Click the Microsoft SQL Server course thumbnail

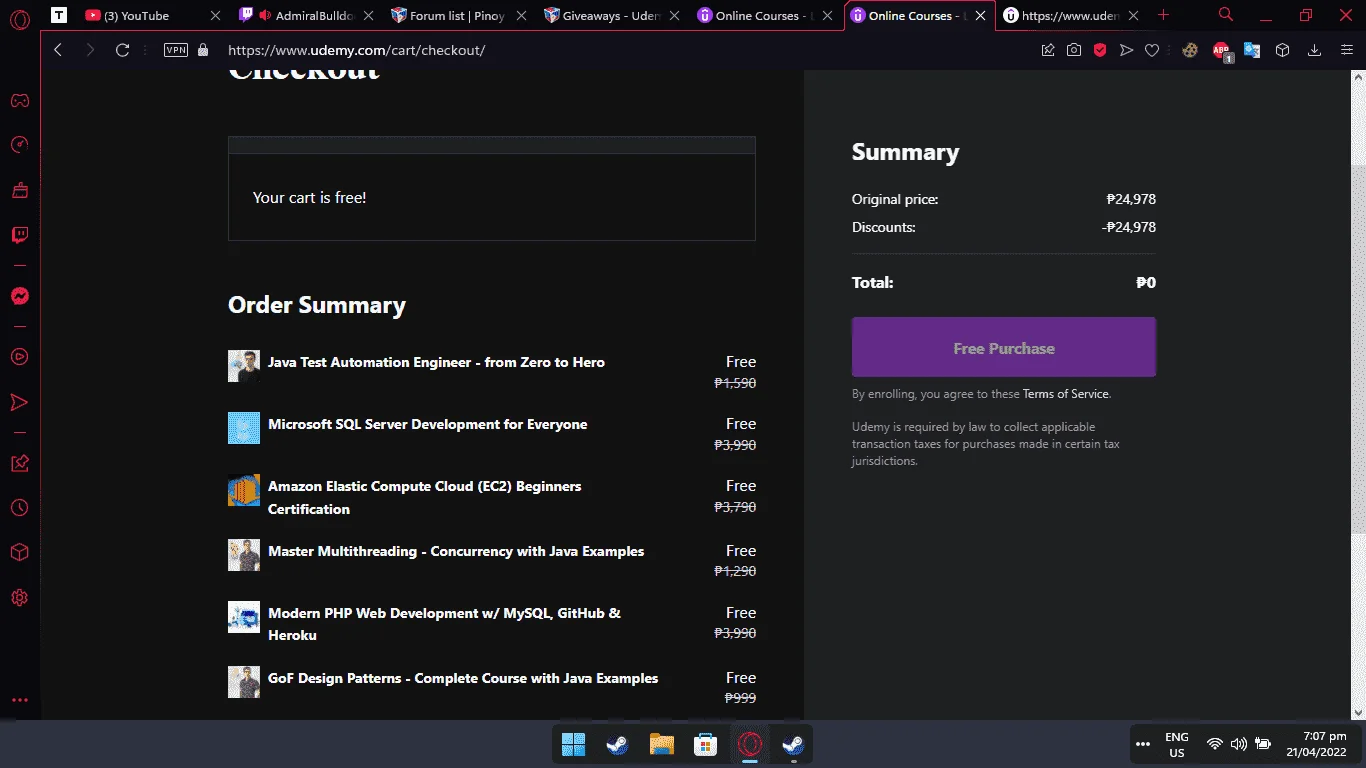[x=244, y=428]
